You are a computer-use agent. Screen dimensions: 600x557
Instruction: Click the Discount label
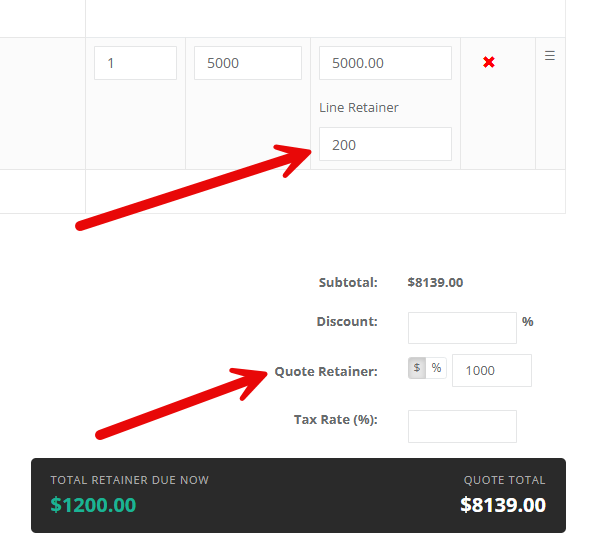[x=347, y=321]
